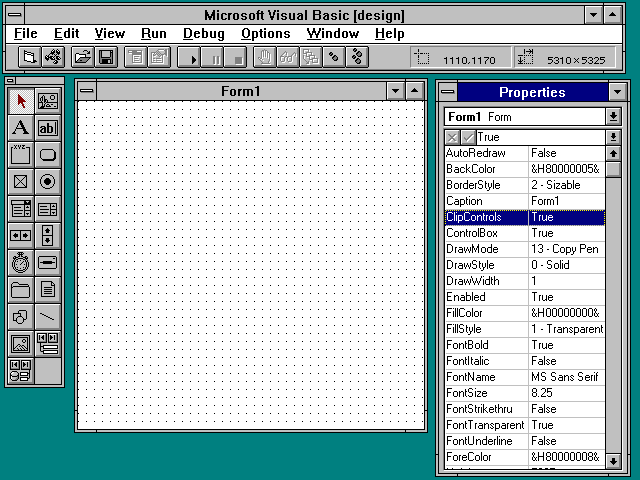Click the settings text field showing True

tap(538, 136)
